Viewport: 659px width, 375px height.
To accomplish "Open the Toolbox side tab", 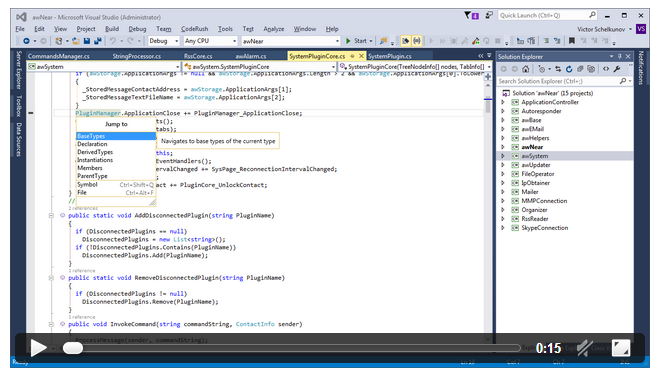I will (18, 106).
